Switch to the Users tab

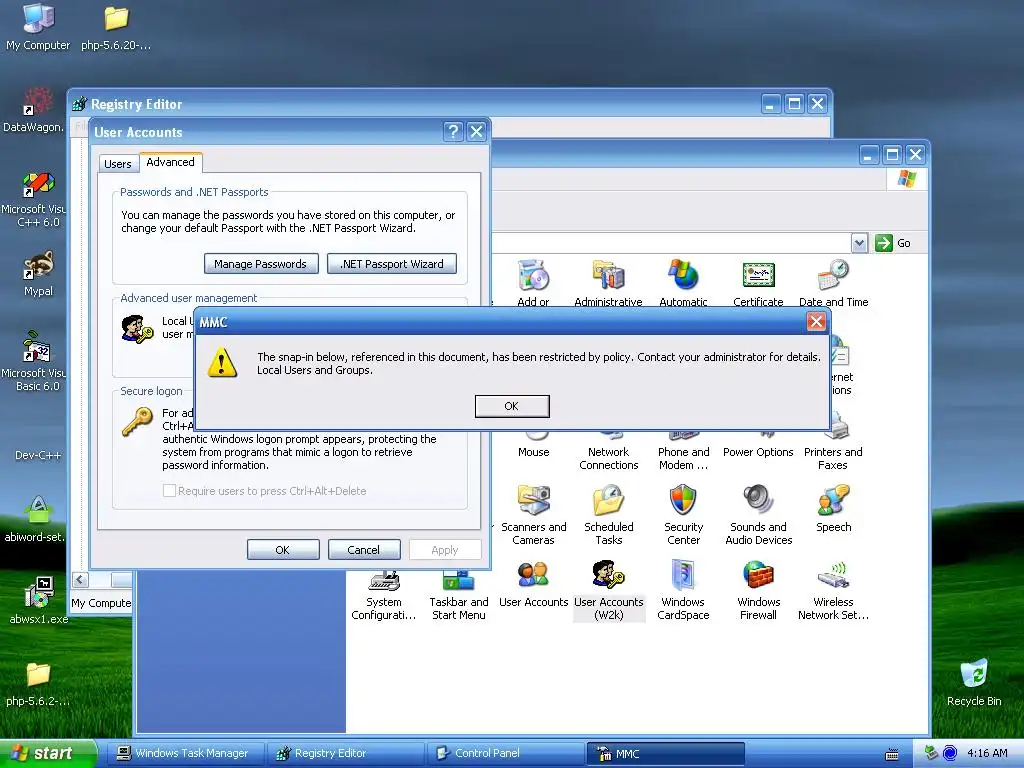point(118,163)
